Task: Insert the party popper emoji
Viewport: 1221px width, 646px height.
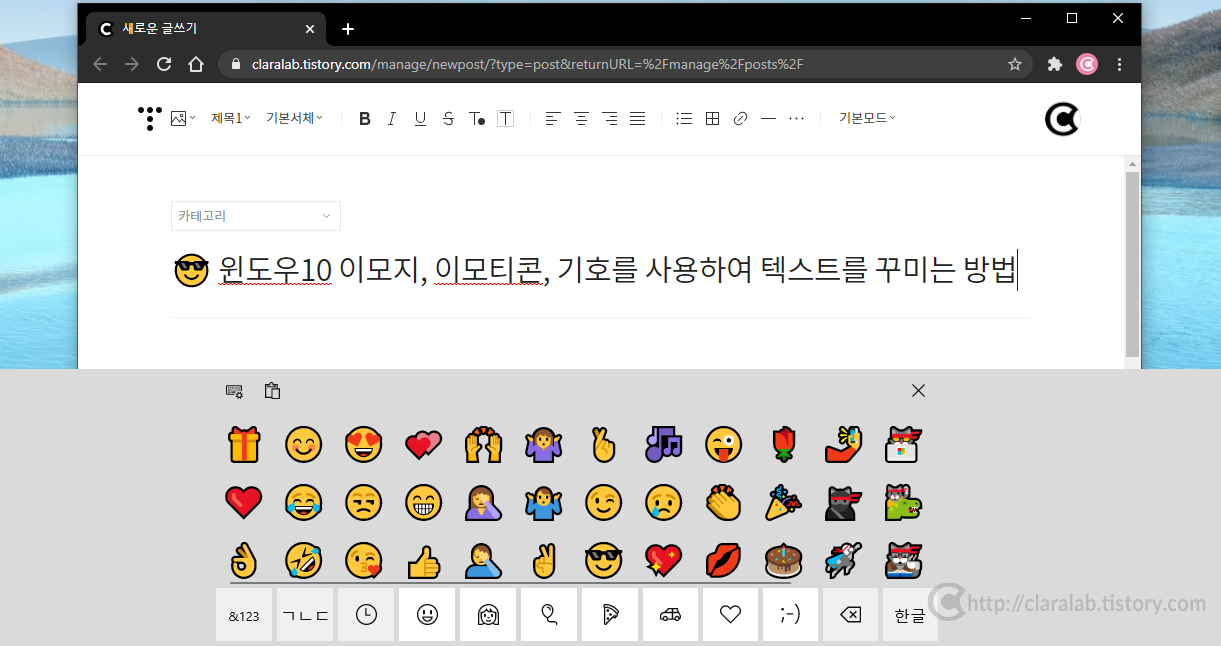Action: pos(783,502)
